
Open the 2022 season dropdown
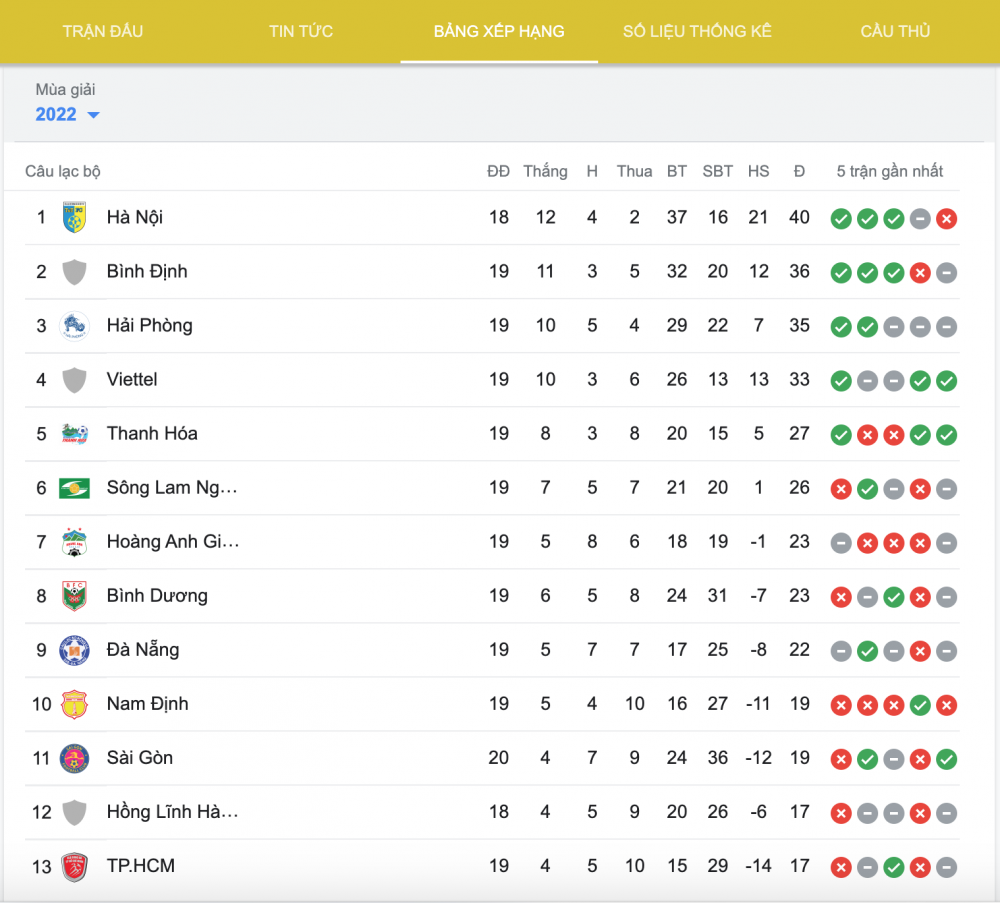(67, 114)
